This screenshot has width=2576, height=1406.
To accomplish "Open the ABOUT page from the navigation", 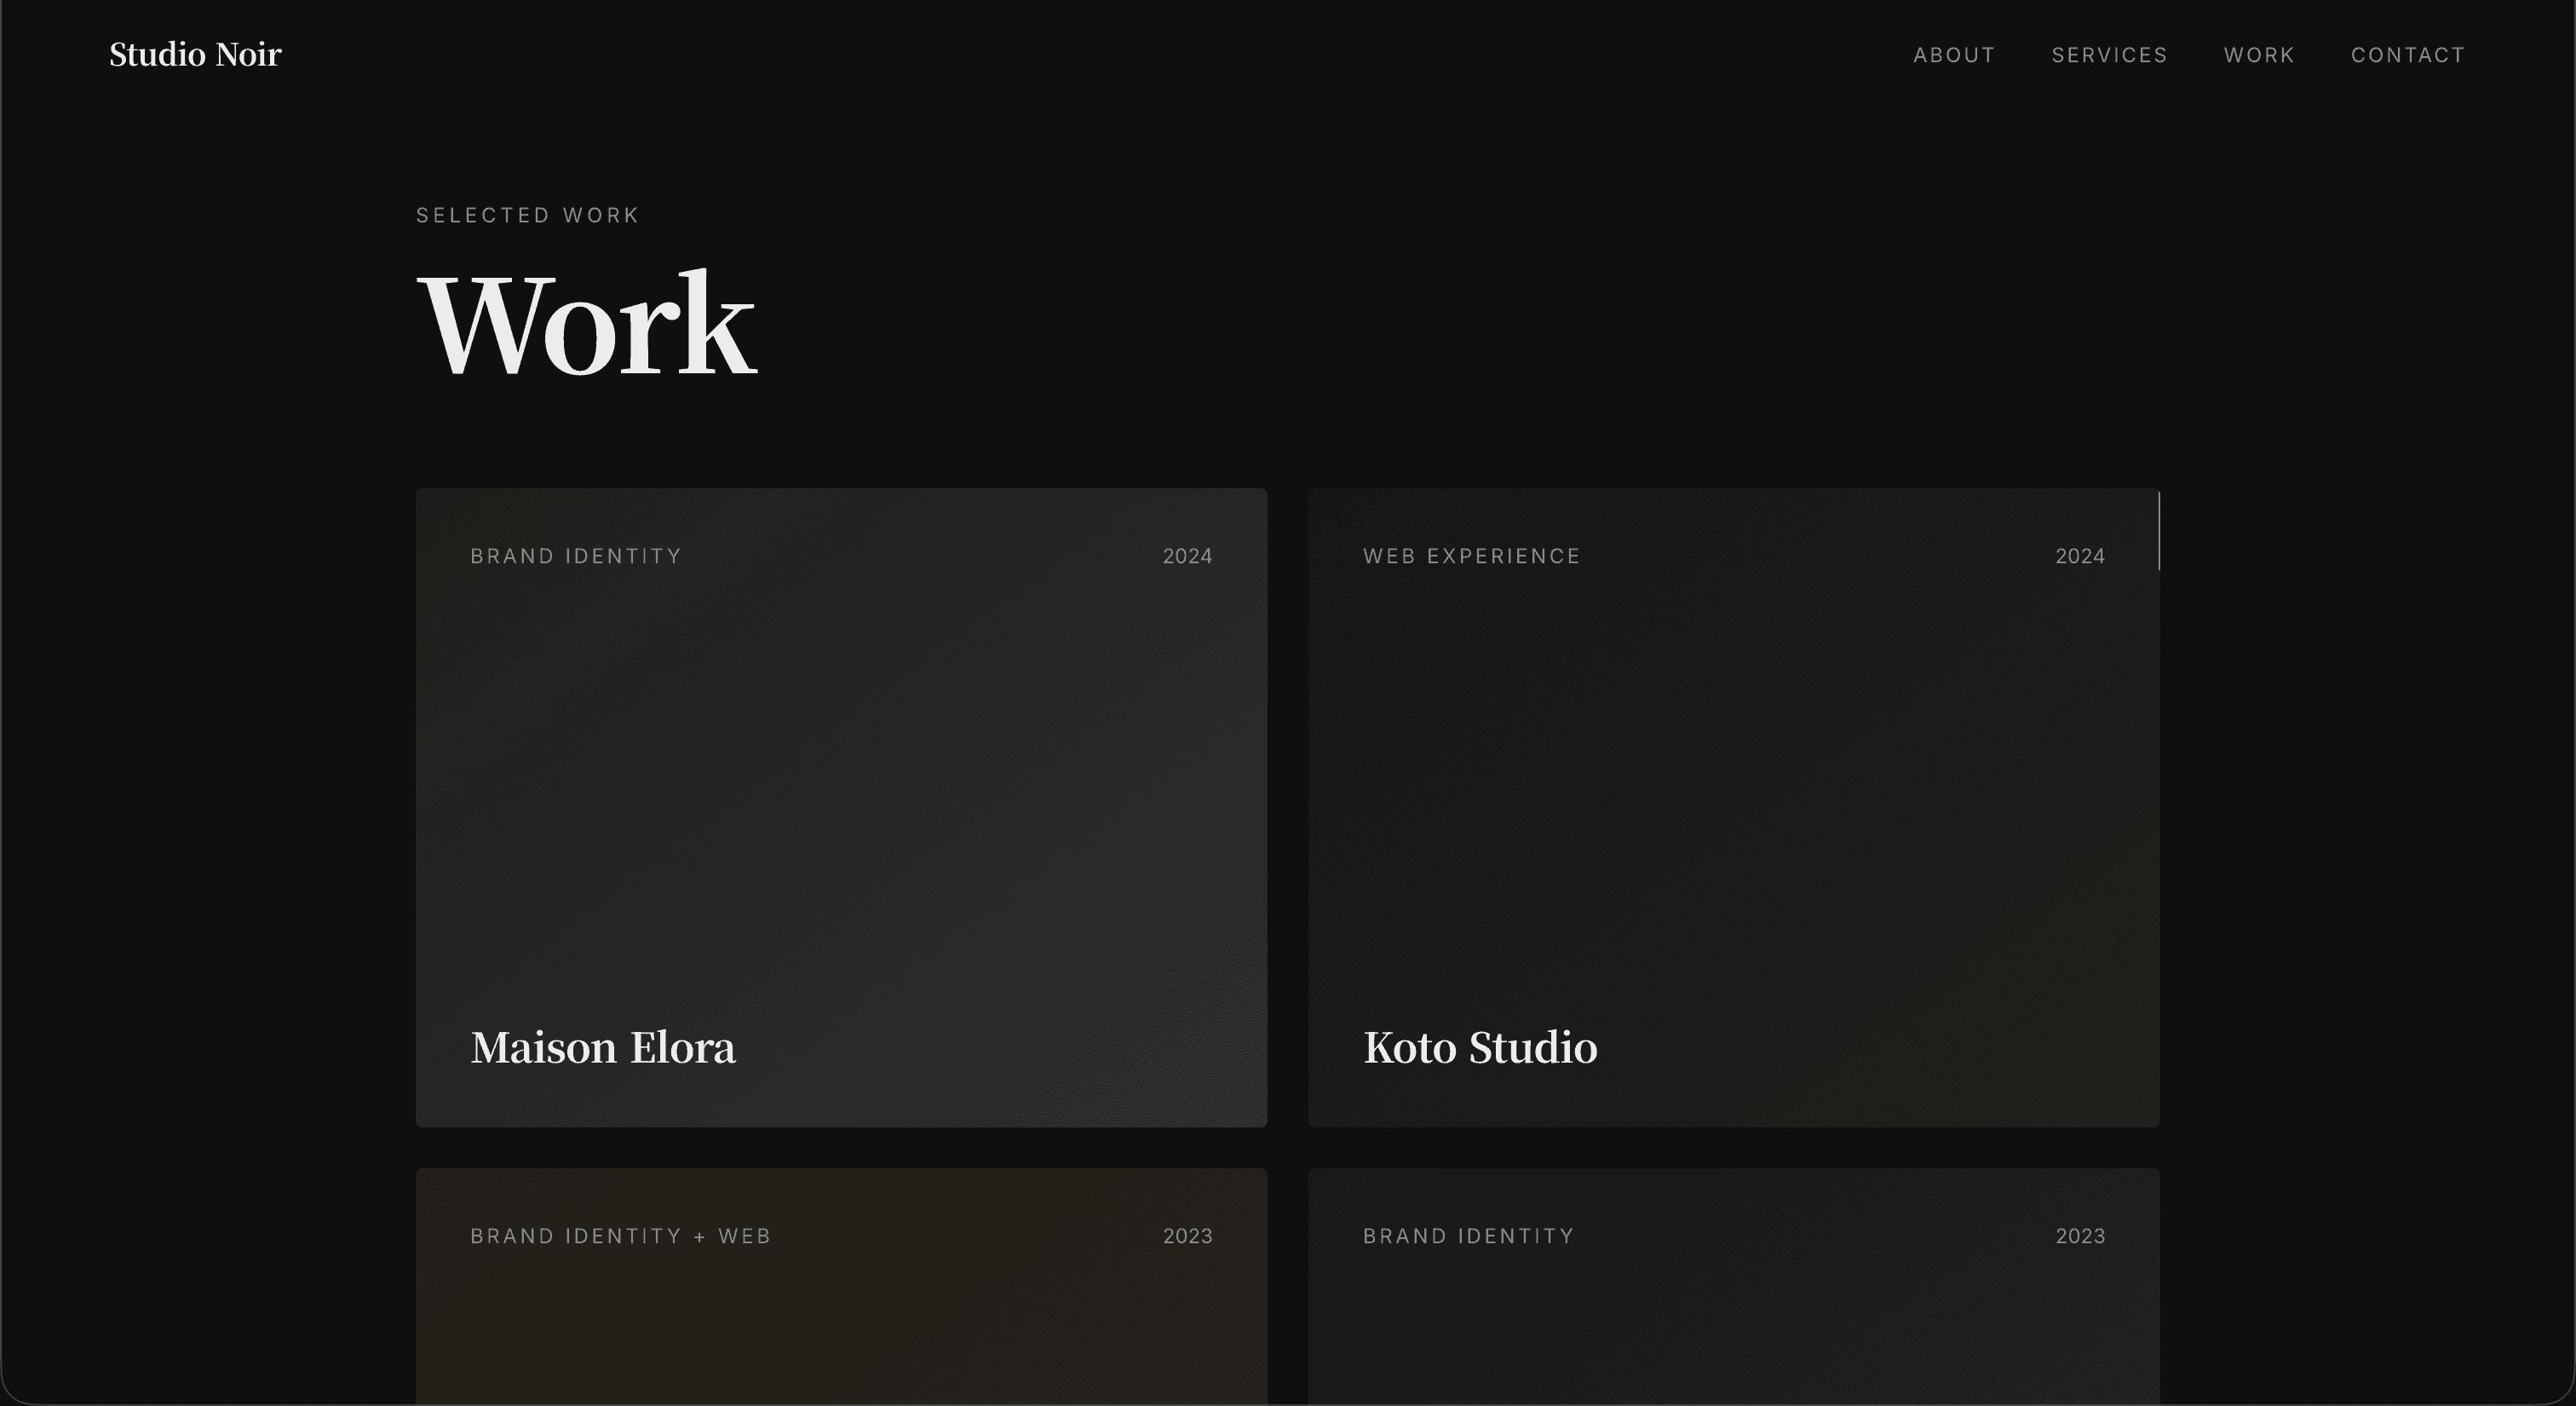I will [x=1954, y=55].
